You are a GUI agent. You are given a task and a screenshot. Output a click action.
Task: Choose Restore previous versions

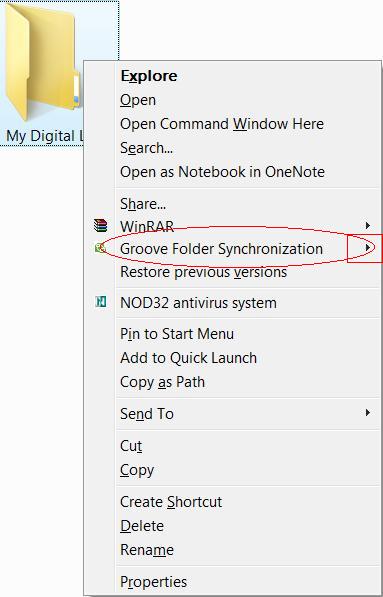[x=203, y=272]
